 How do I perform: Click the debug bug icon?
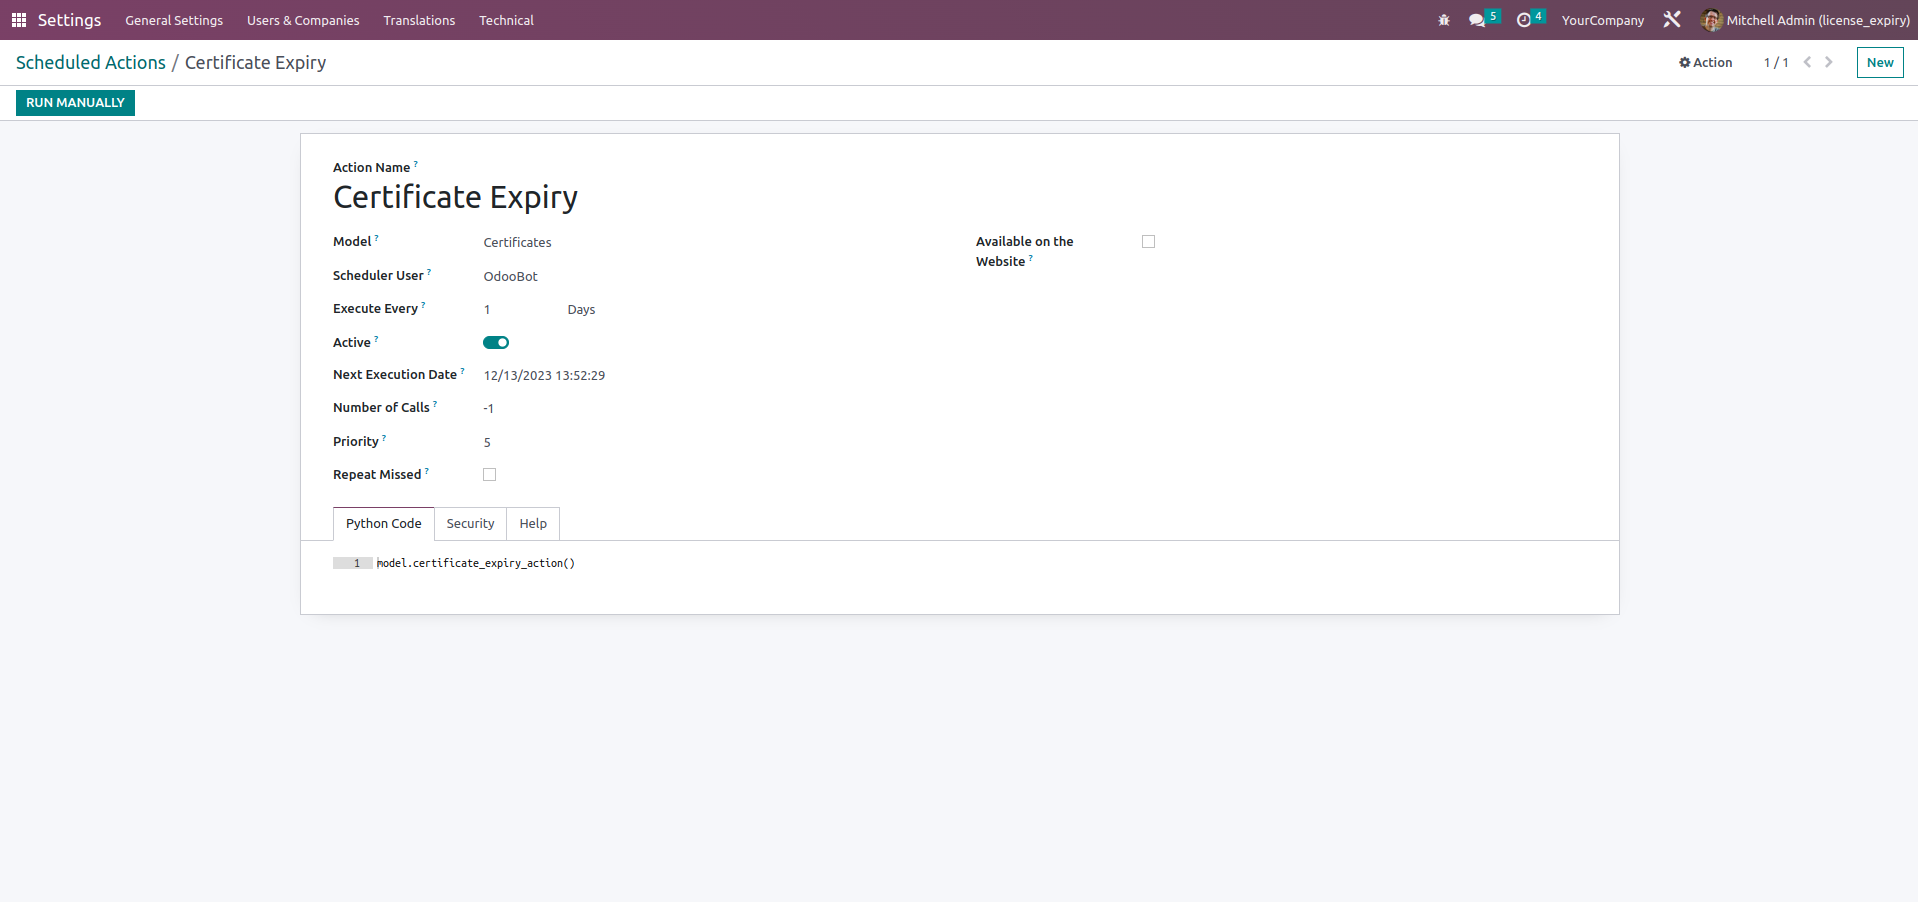(x=1443, y=20)
